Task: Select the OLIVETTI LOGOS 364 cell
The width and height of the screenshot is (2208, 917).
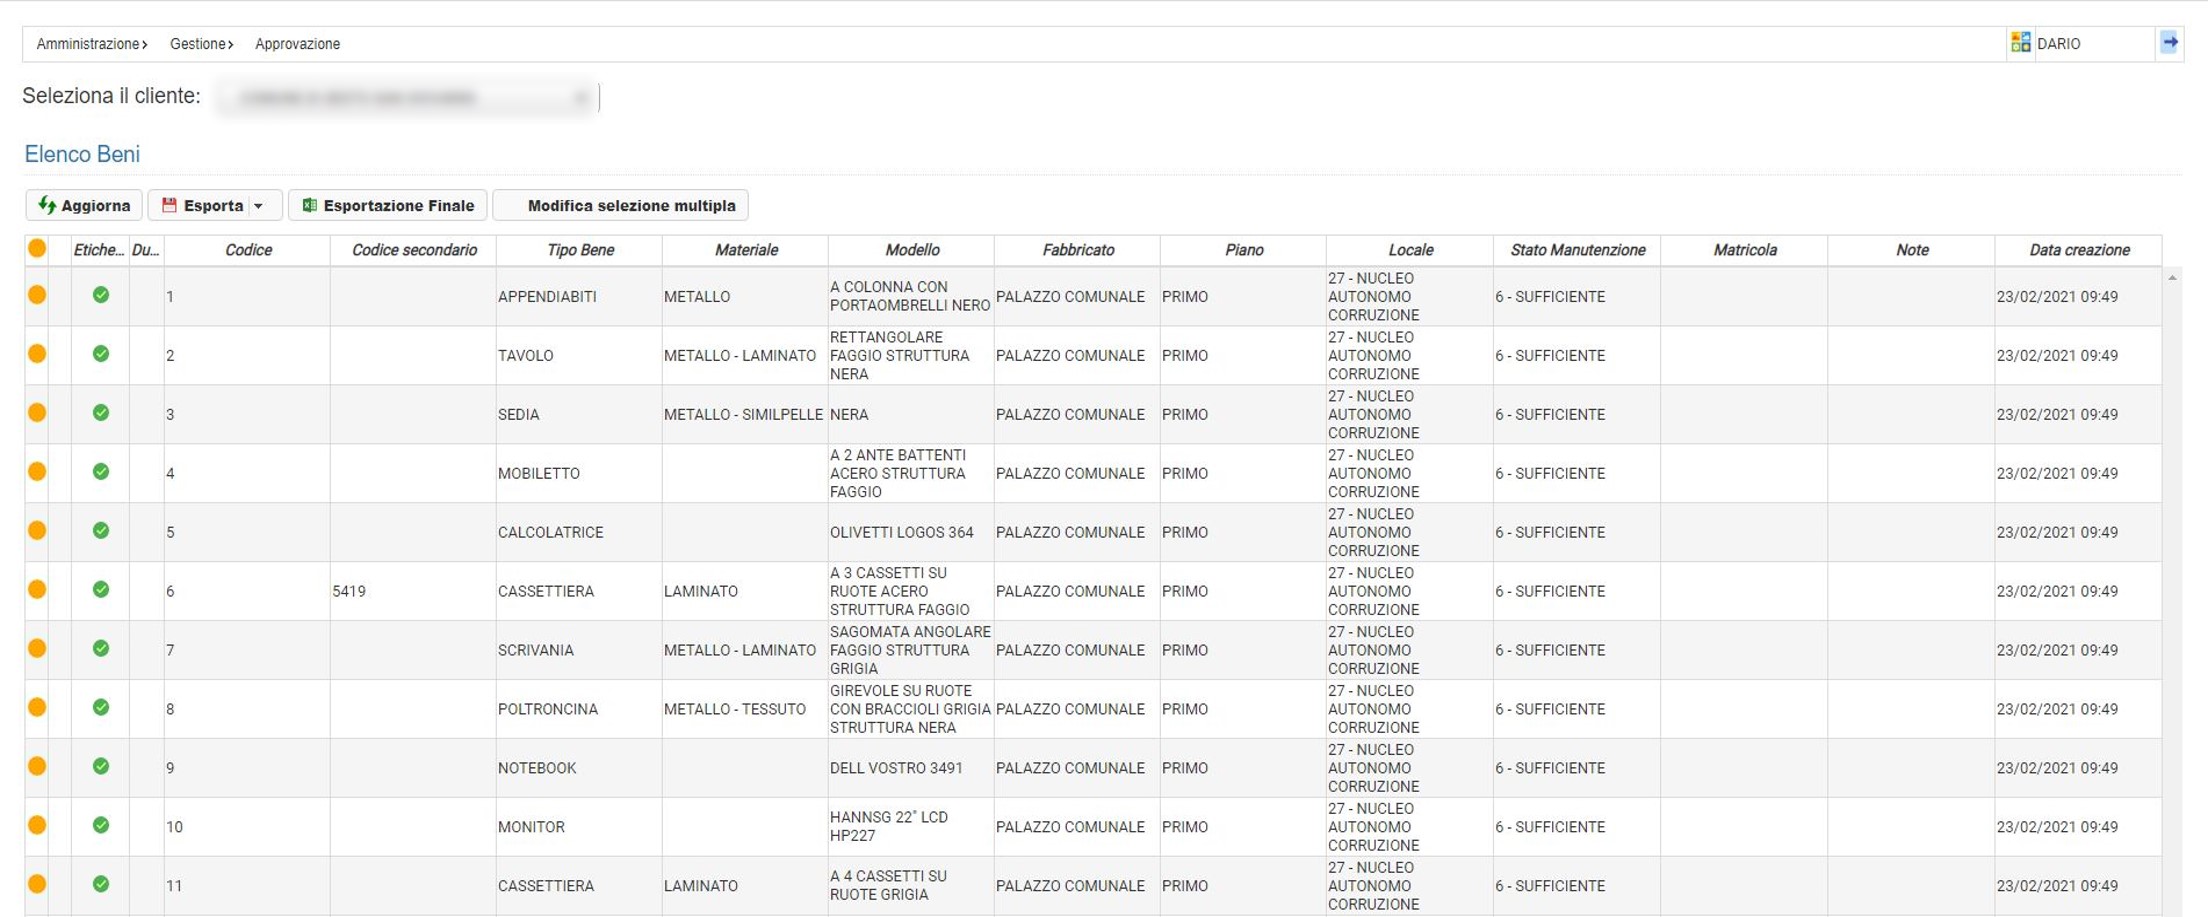Action: [x=911, y=532]
